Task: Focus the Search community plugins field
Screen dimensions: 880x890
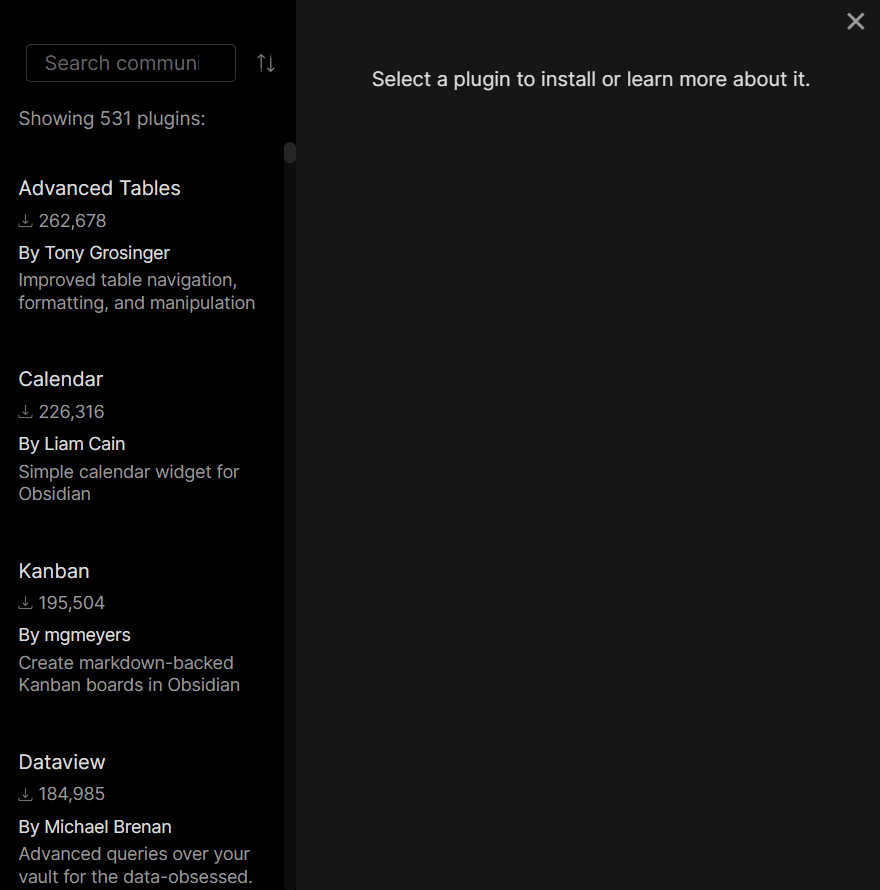Action: point(130,63)
